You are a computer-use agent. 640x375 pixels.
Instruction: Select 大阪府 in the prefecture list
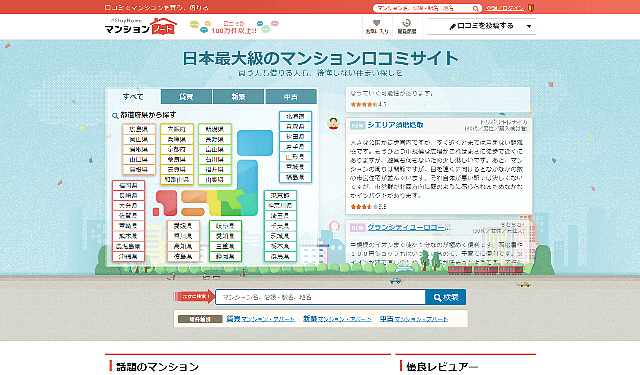177,129
